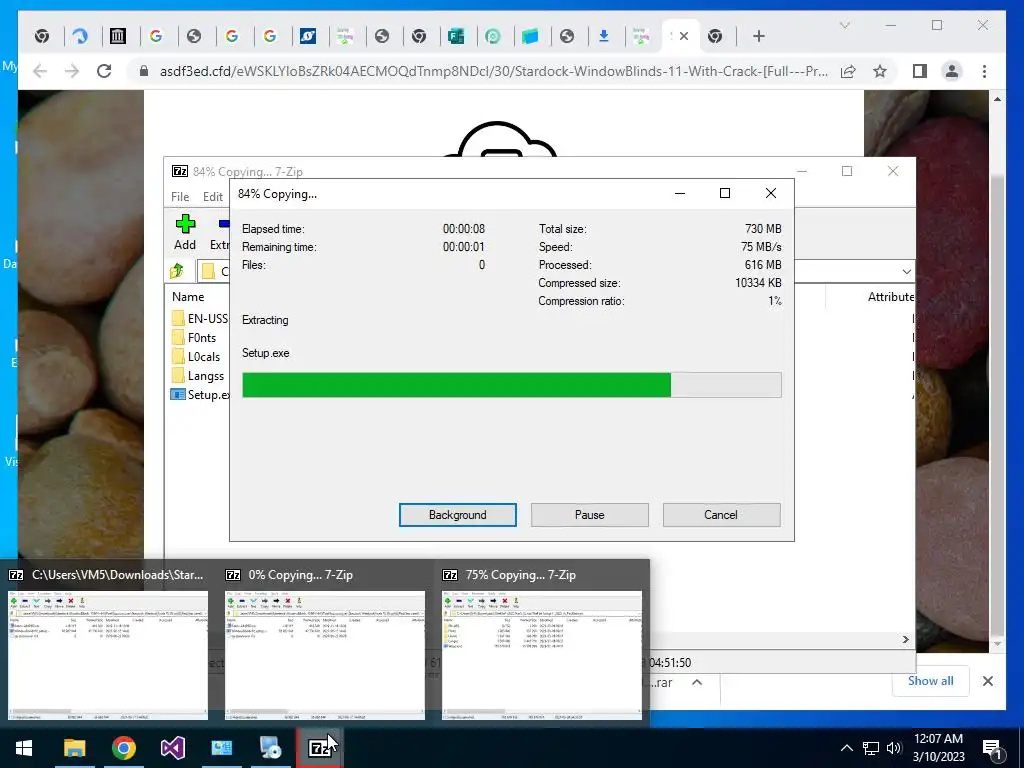Open options chevron for the .rar download
The width and height of the screenshot is (1024, 768).
[x=697, y=682]
